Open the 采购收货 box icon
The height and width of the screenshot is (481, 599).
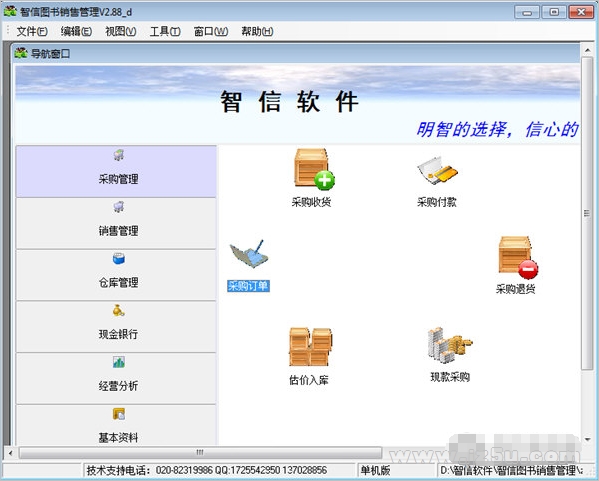click(x=314, y=169)
